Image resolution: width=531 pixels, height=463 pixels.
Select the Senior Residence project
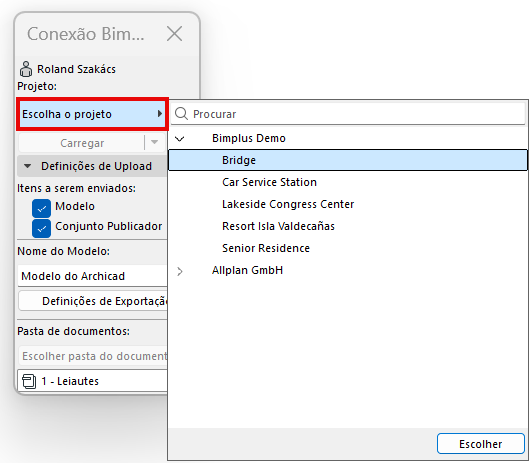tap(348, 248)
